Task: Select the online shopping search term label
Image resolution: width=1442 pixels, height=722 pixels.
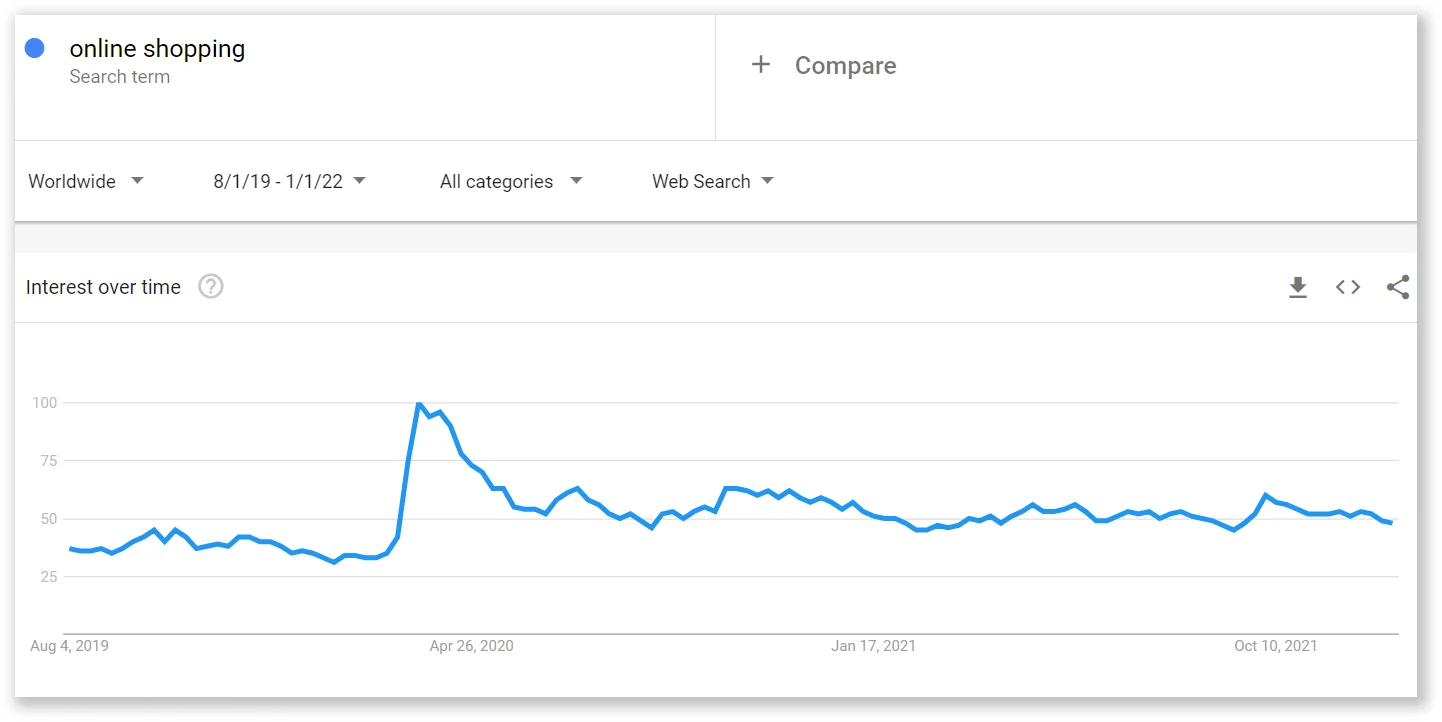Action: 157,48
